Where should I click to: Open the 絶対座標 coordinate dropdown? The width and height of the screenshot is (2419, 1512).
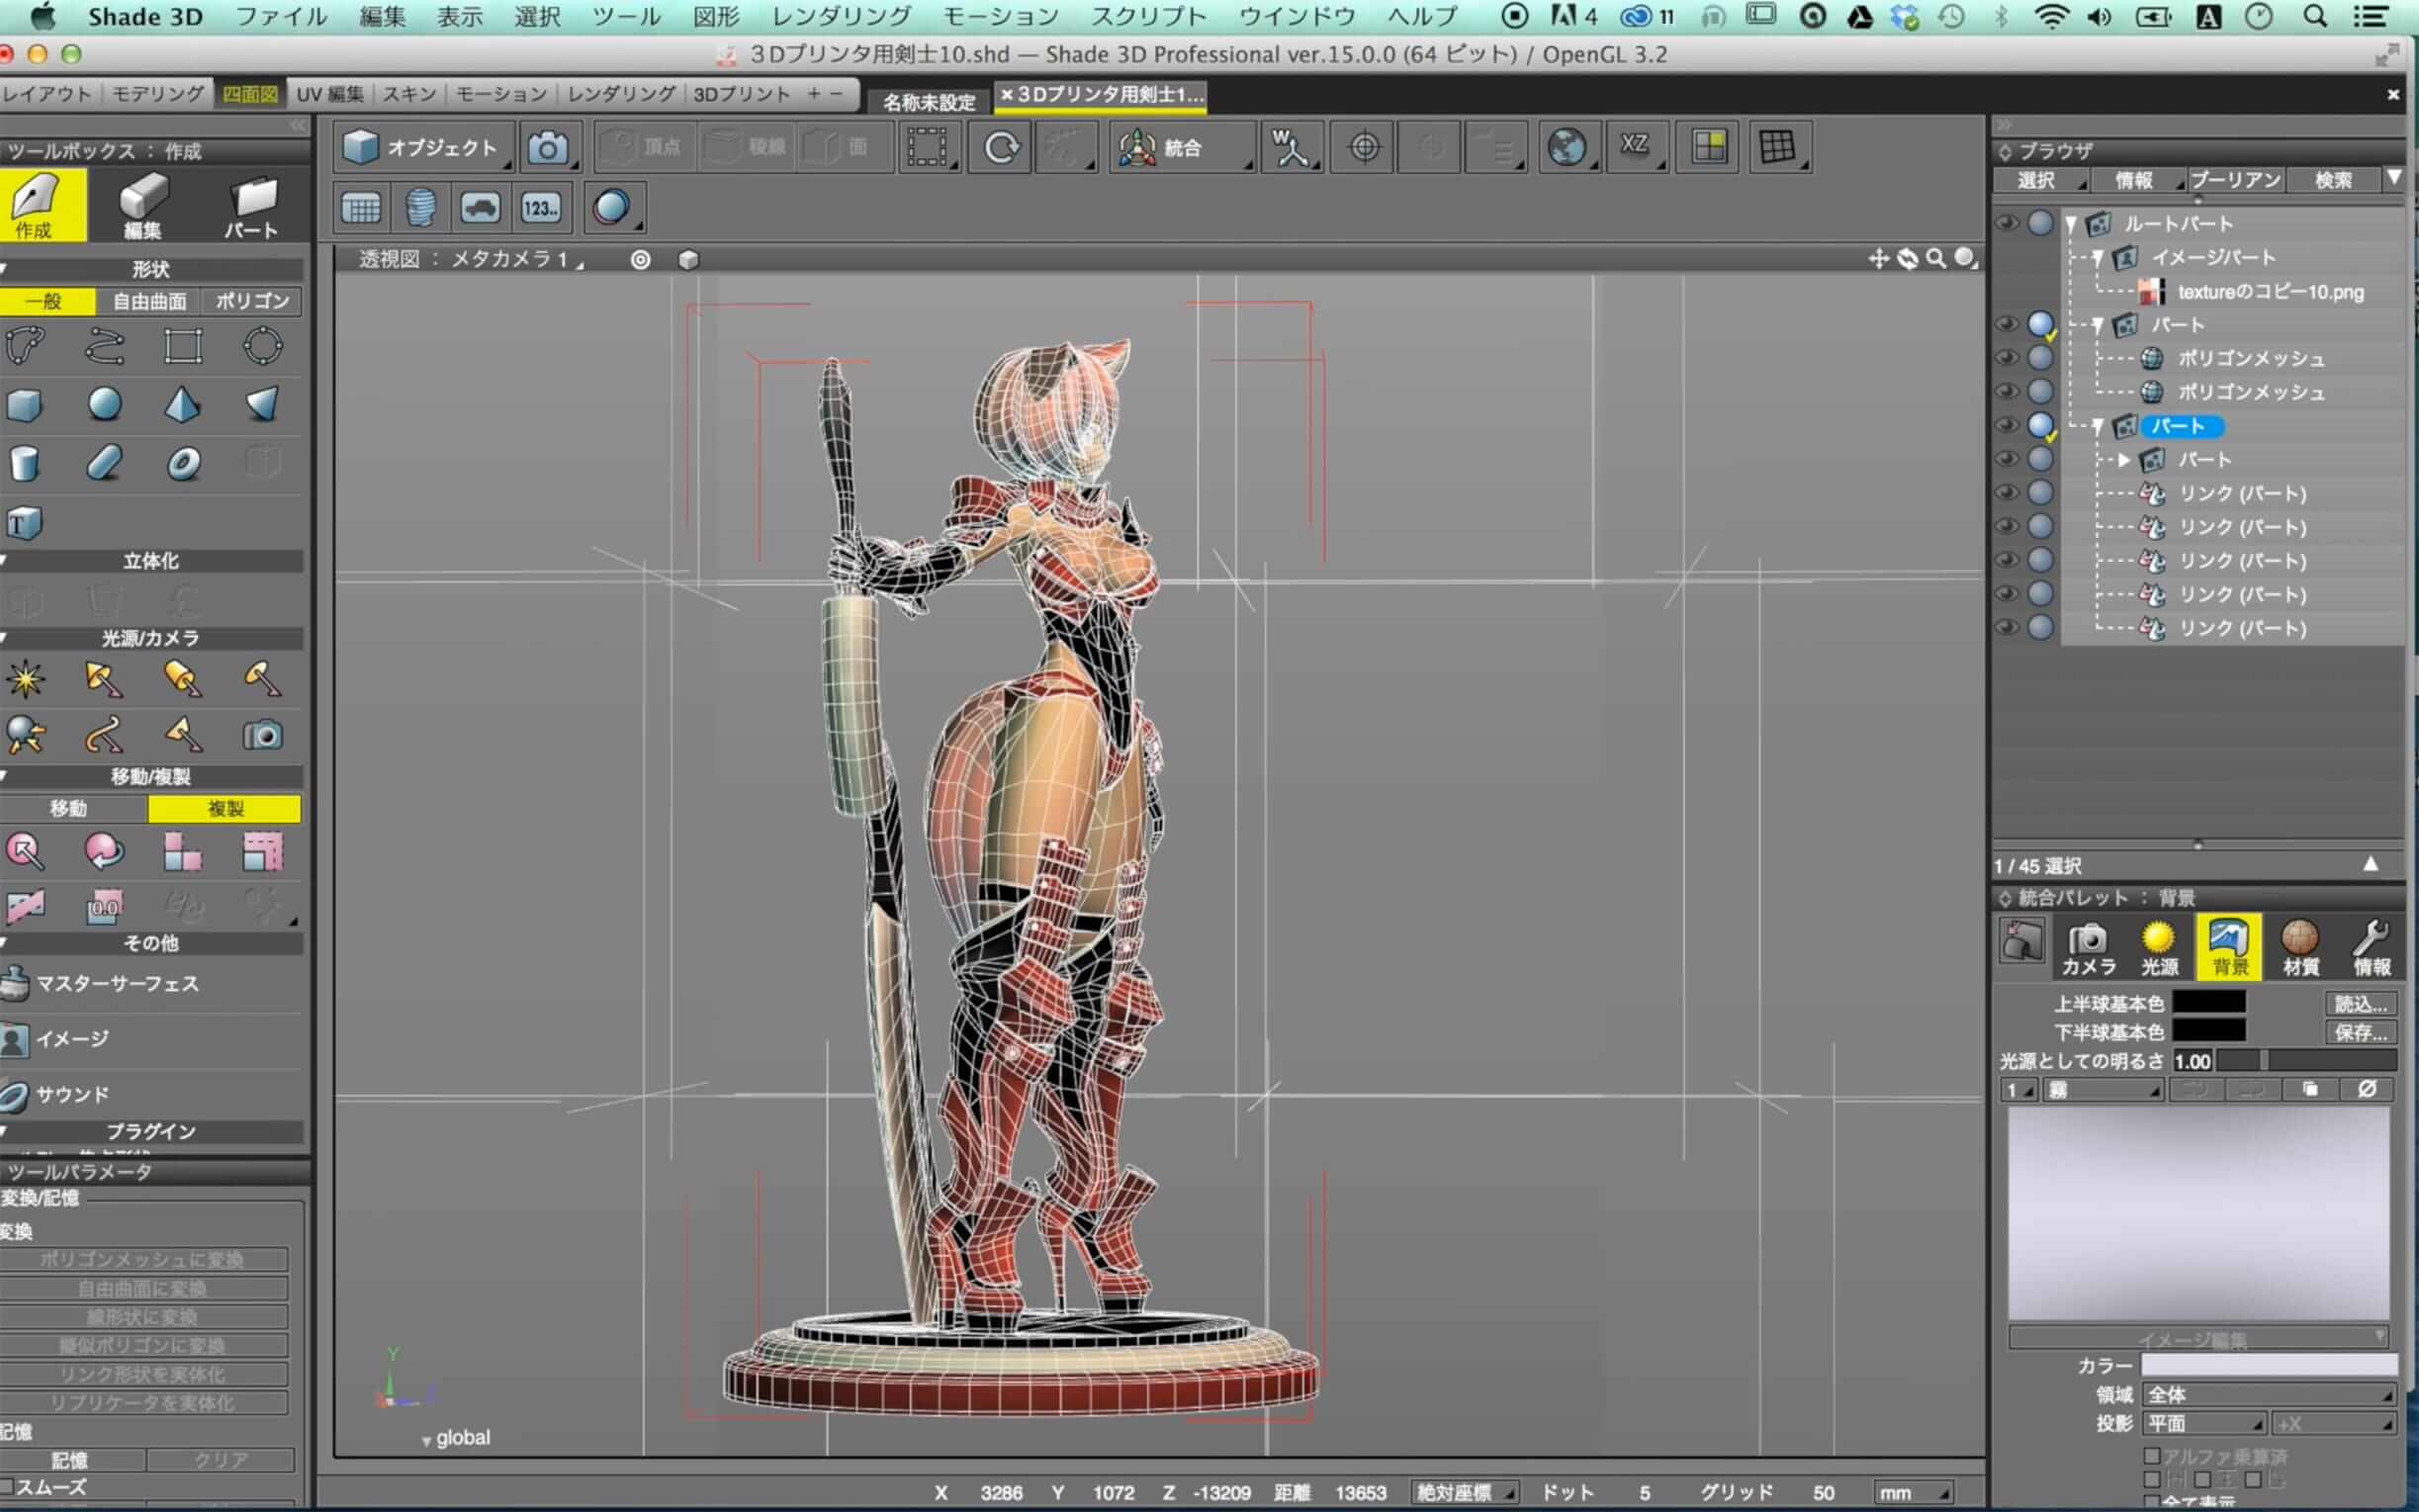click(x=1465, y=1492)
